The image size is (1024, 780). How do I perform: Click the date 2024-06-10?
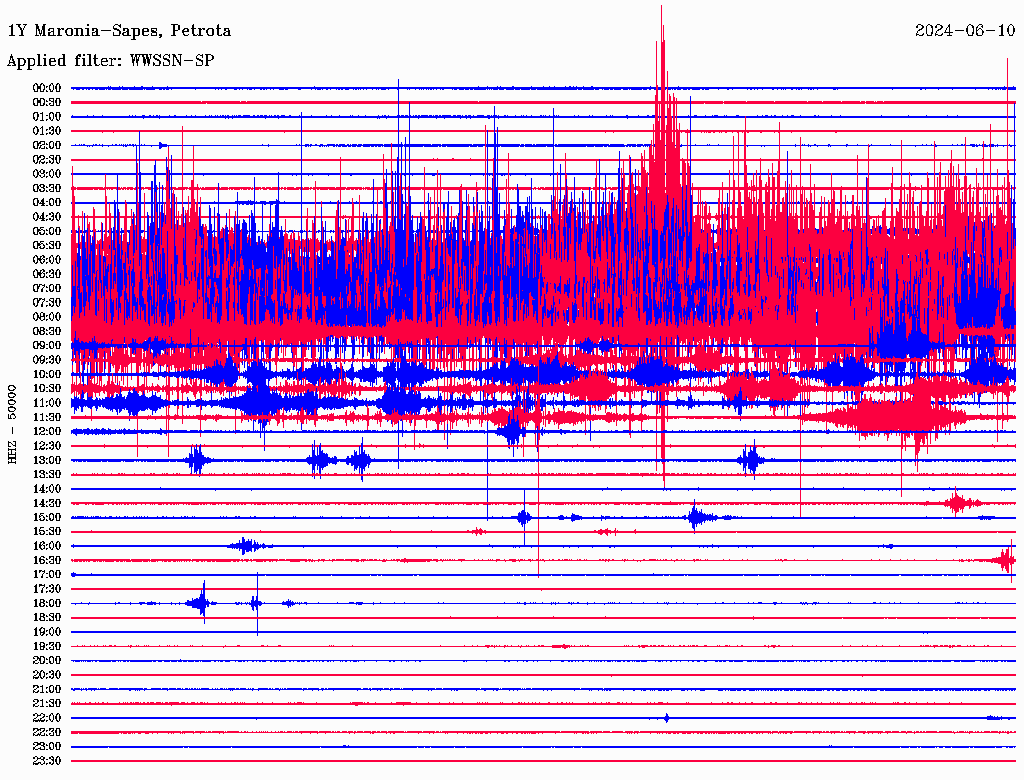pos(964,31)
